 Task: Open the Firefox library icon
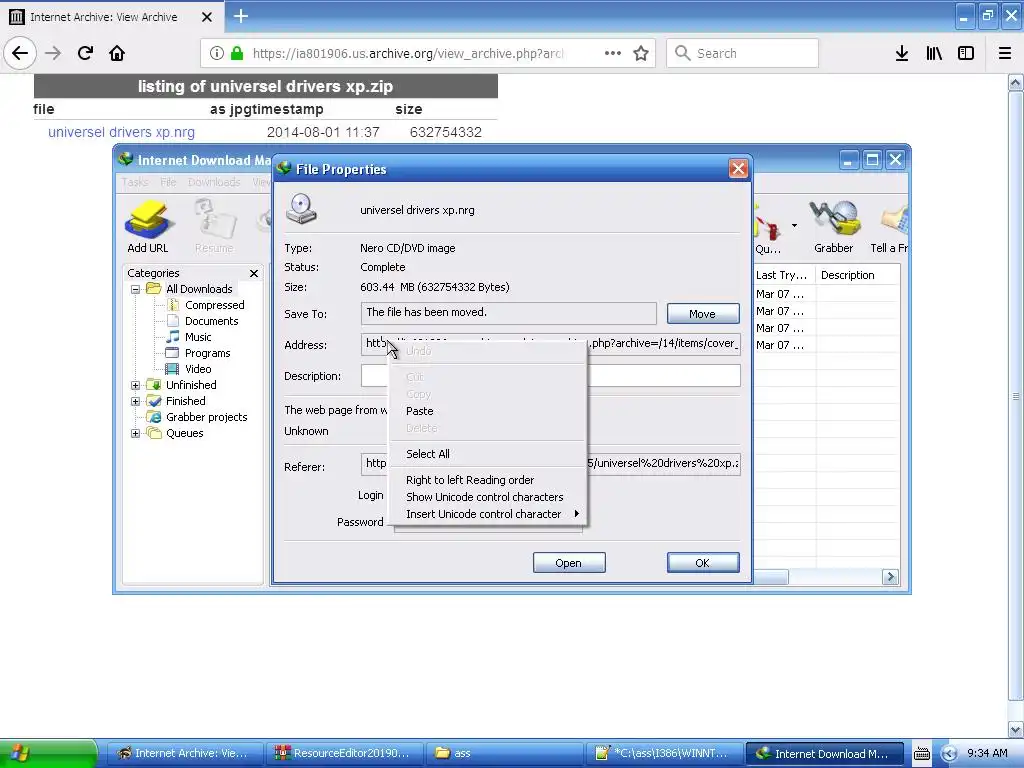[934, 53]
